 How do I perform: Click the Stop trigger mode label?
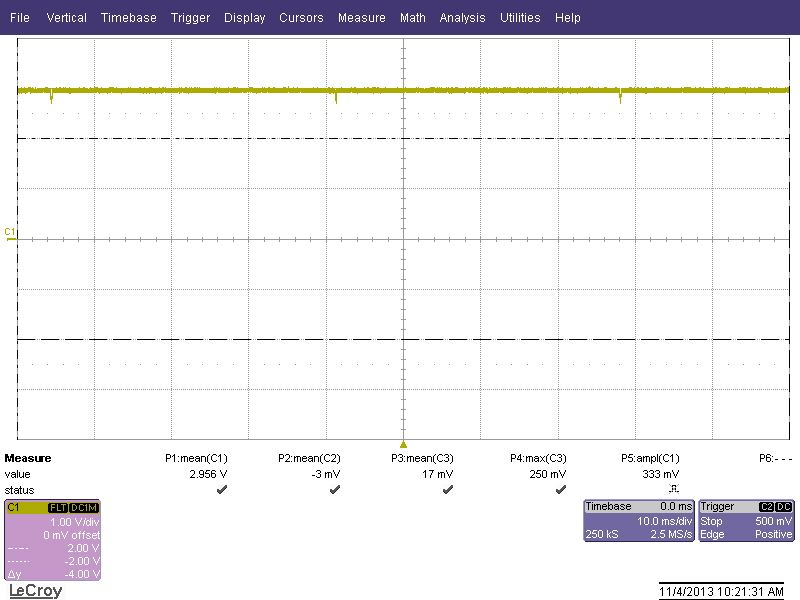(x=711, y=521)
